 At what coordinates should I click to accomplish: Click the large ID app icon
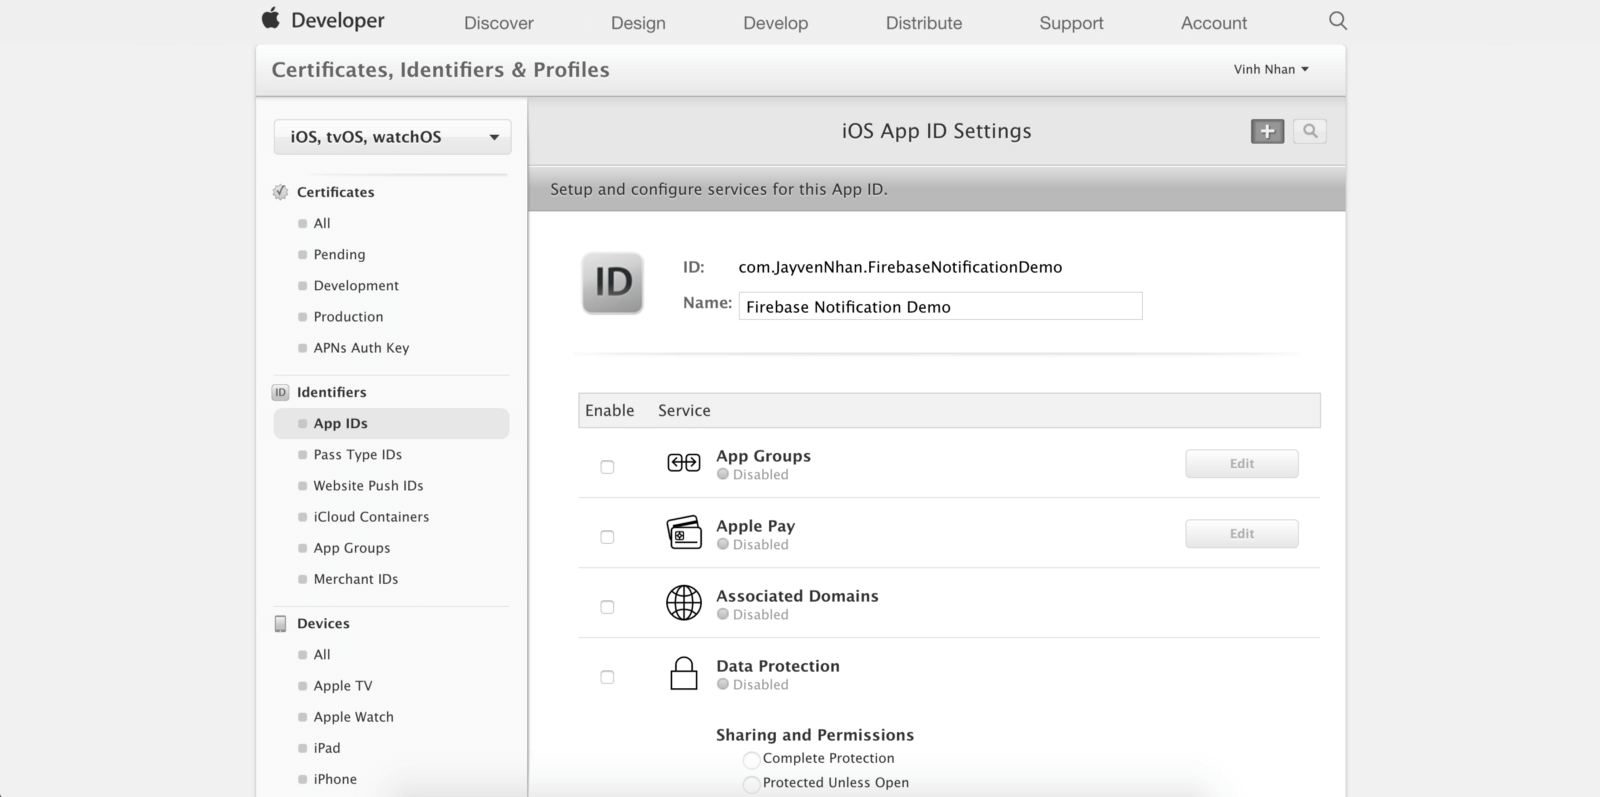(x=613, y=283)
